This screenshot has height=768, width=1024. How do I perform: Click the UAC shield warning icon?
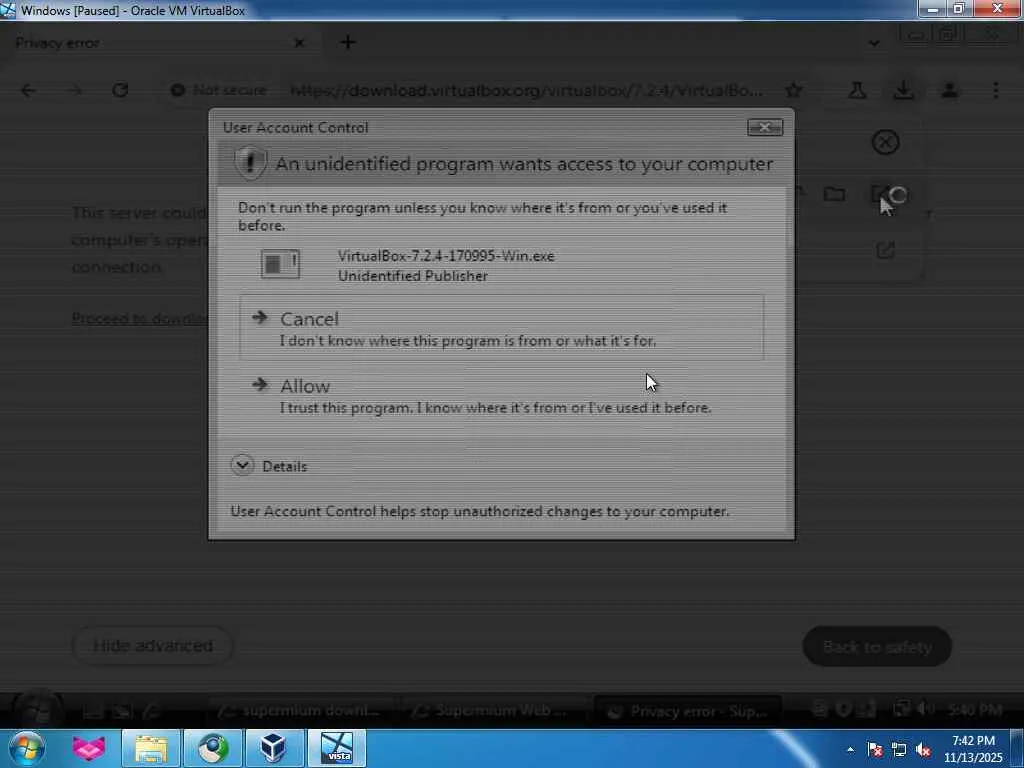(250, 163)
